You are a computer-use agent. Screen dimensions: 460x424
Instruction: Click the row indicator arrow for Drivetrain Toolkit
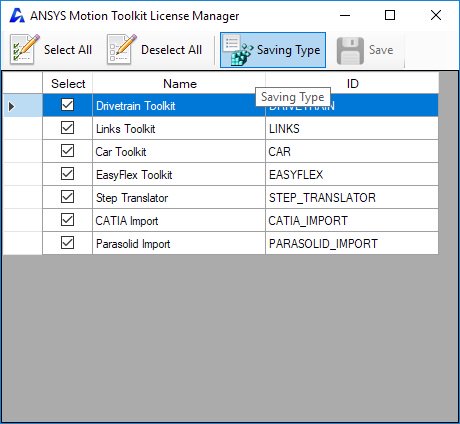pyautogui.click(x=12, y=106)
